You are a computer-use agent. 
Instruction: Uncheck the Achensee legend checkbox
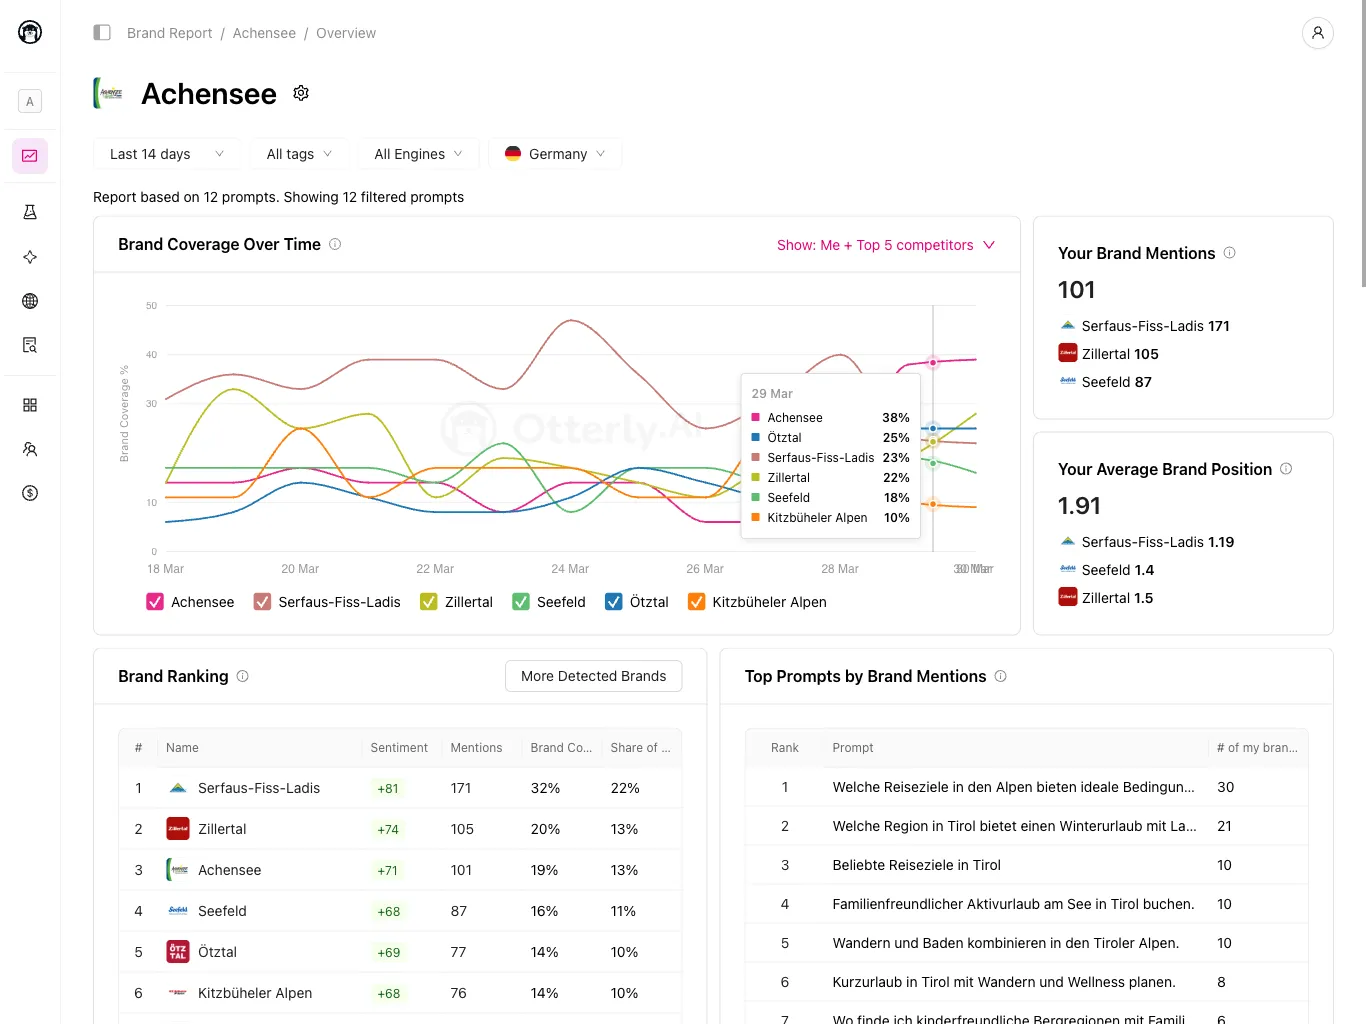pyautogui.click(x=155, y=602)
